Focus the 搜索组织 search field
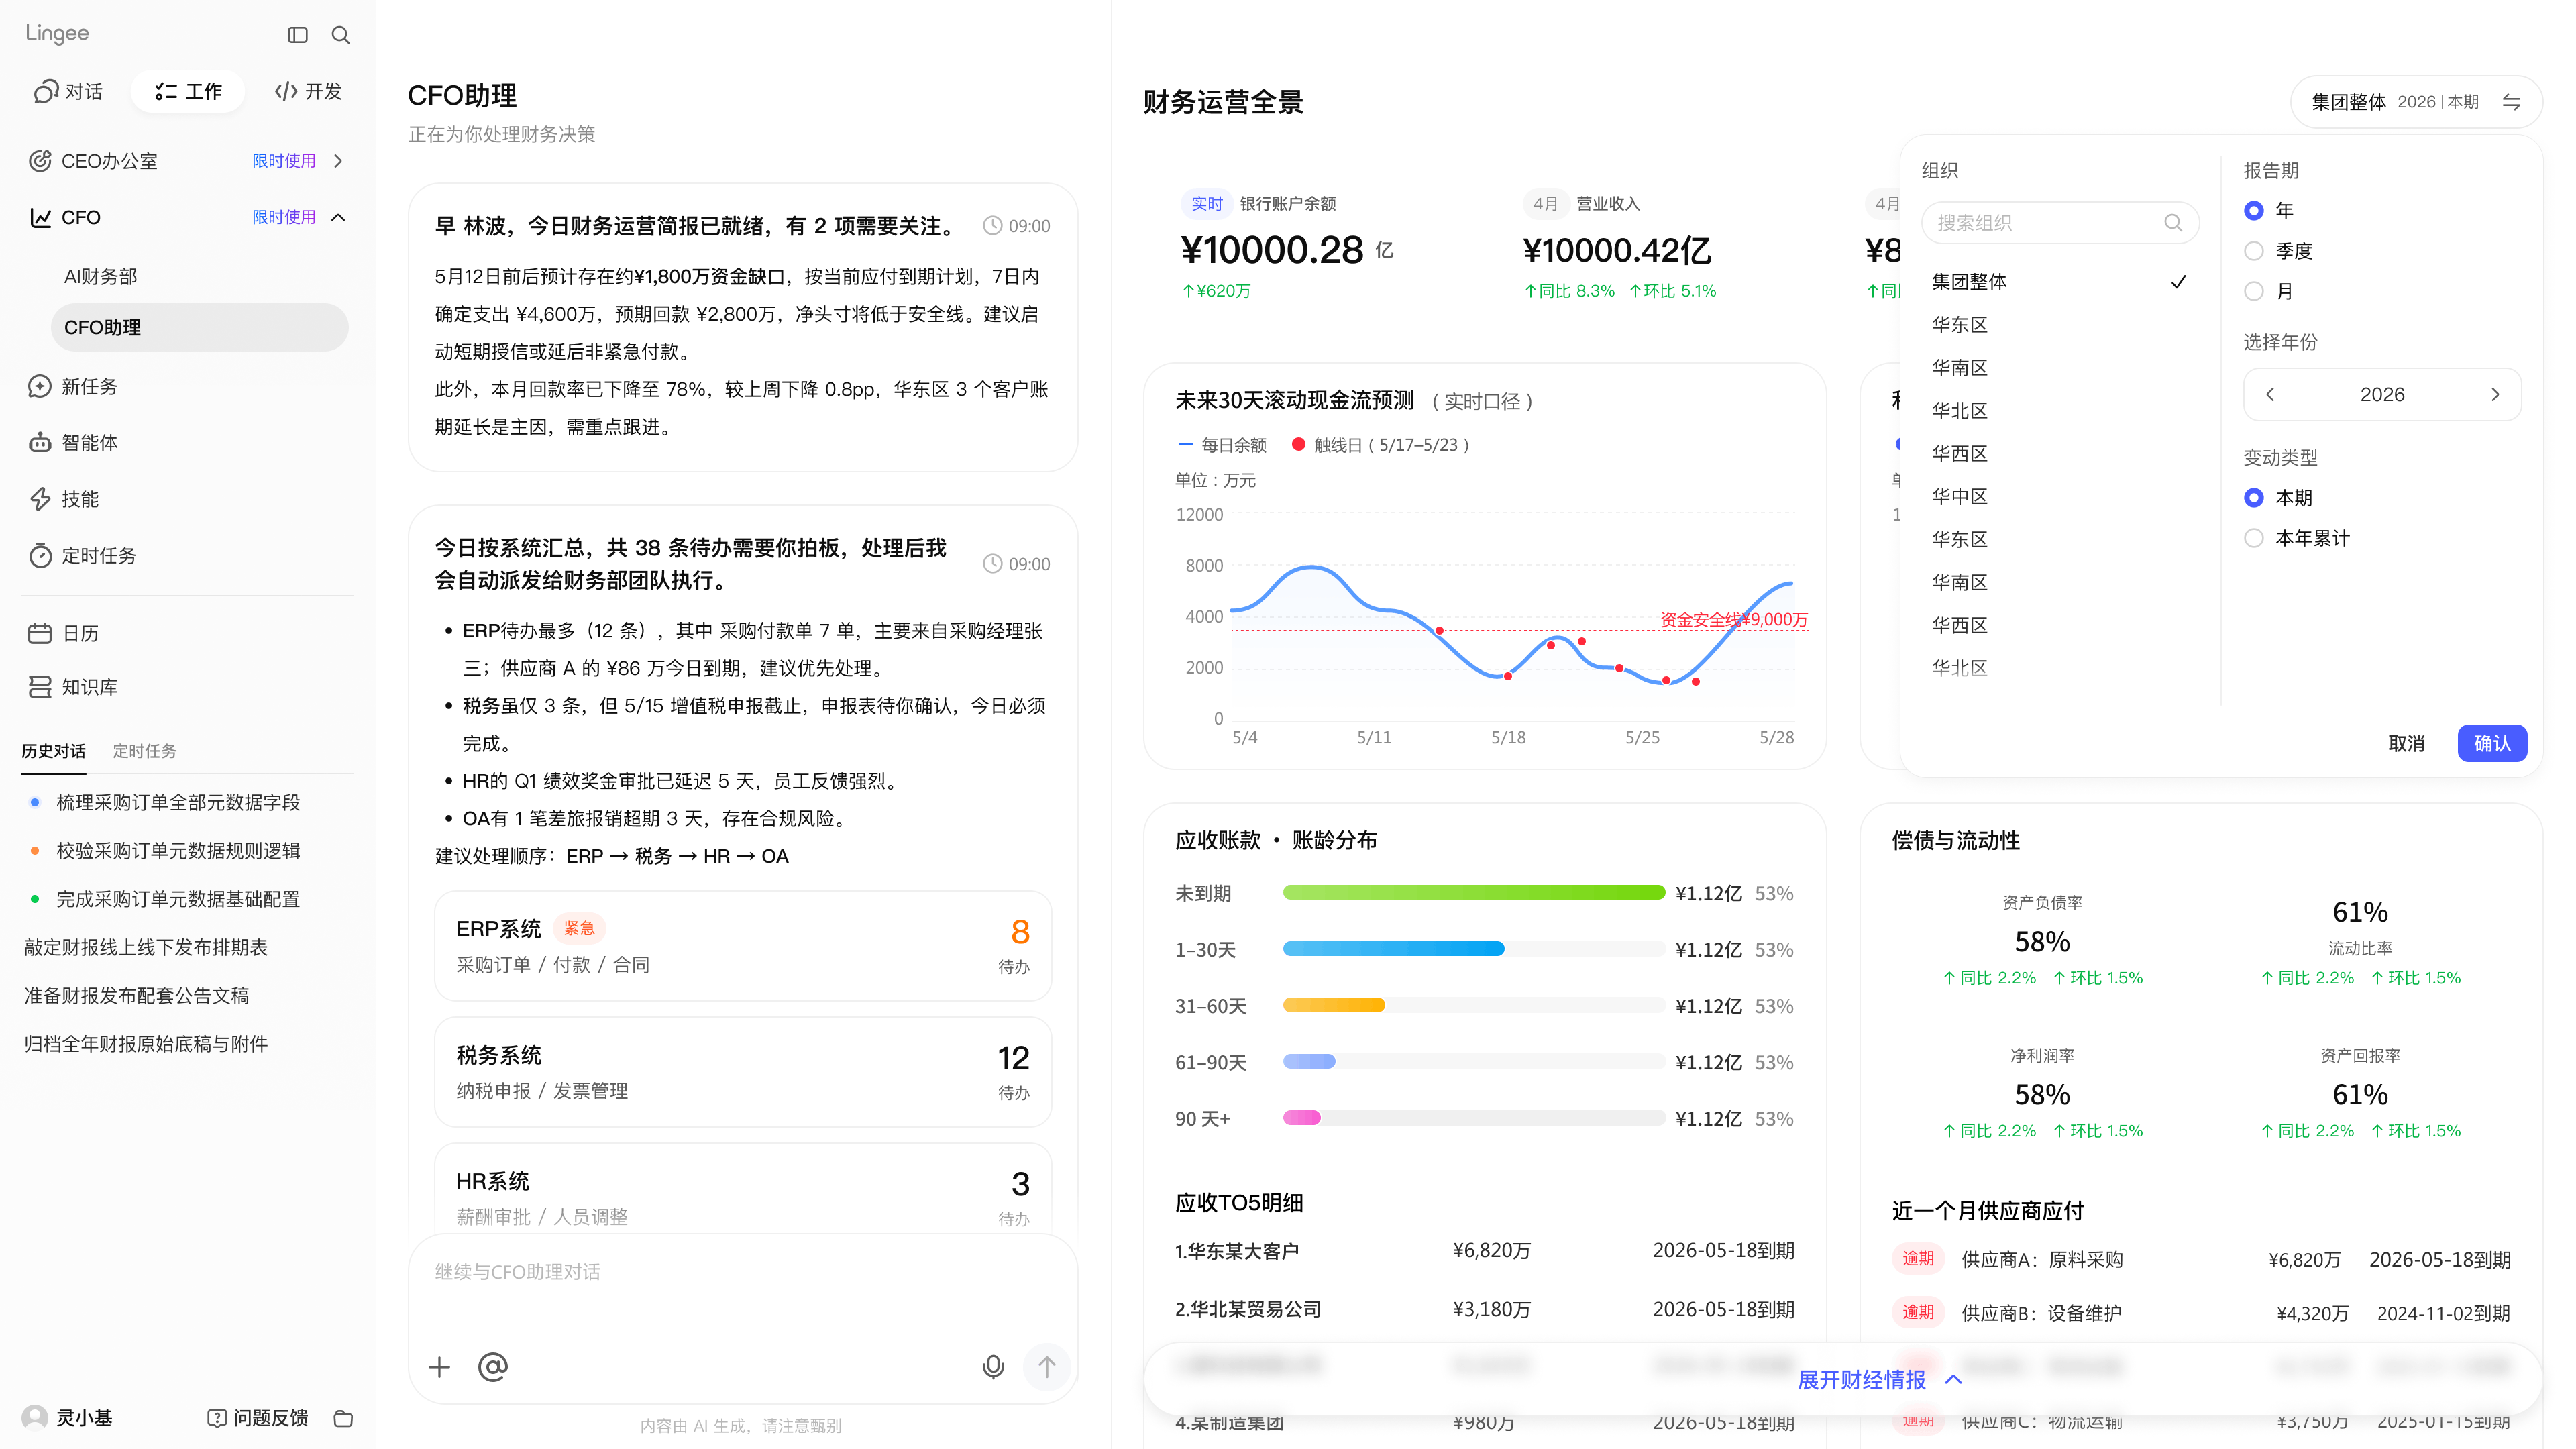The image size is (2576, 1449). [x=2059, y=222]
